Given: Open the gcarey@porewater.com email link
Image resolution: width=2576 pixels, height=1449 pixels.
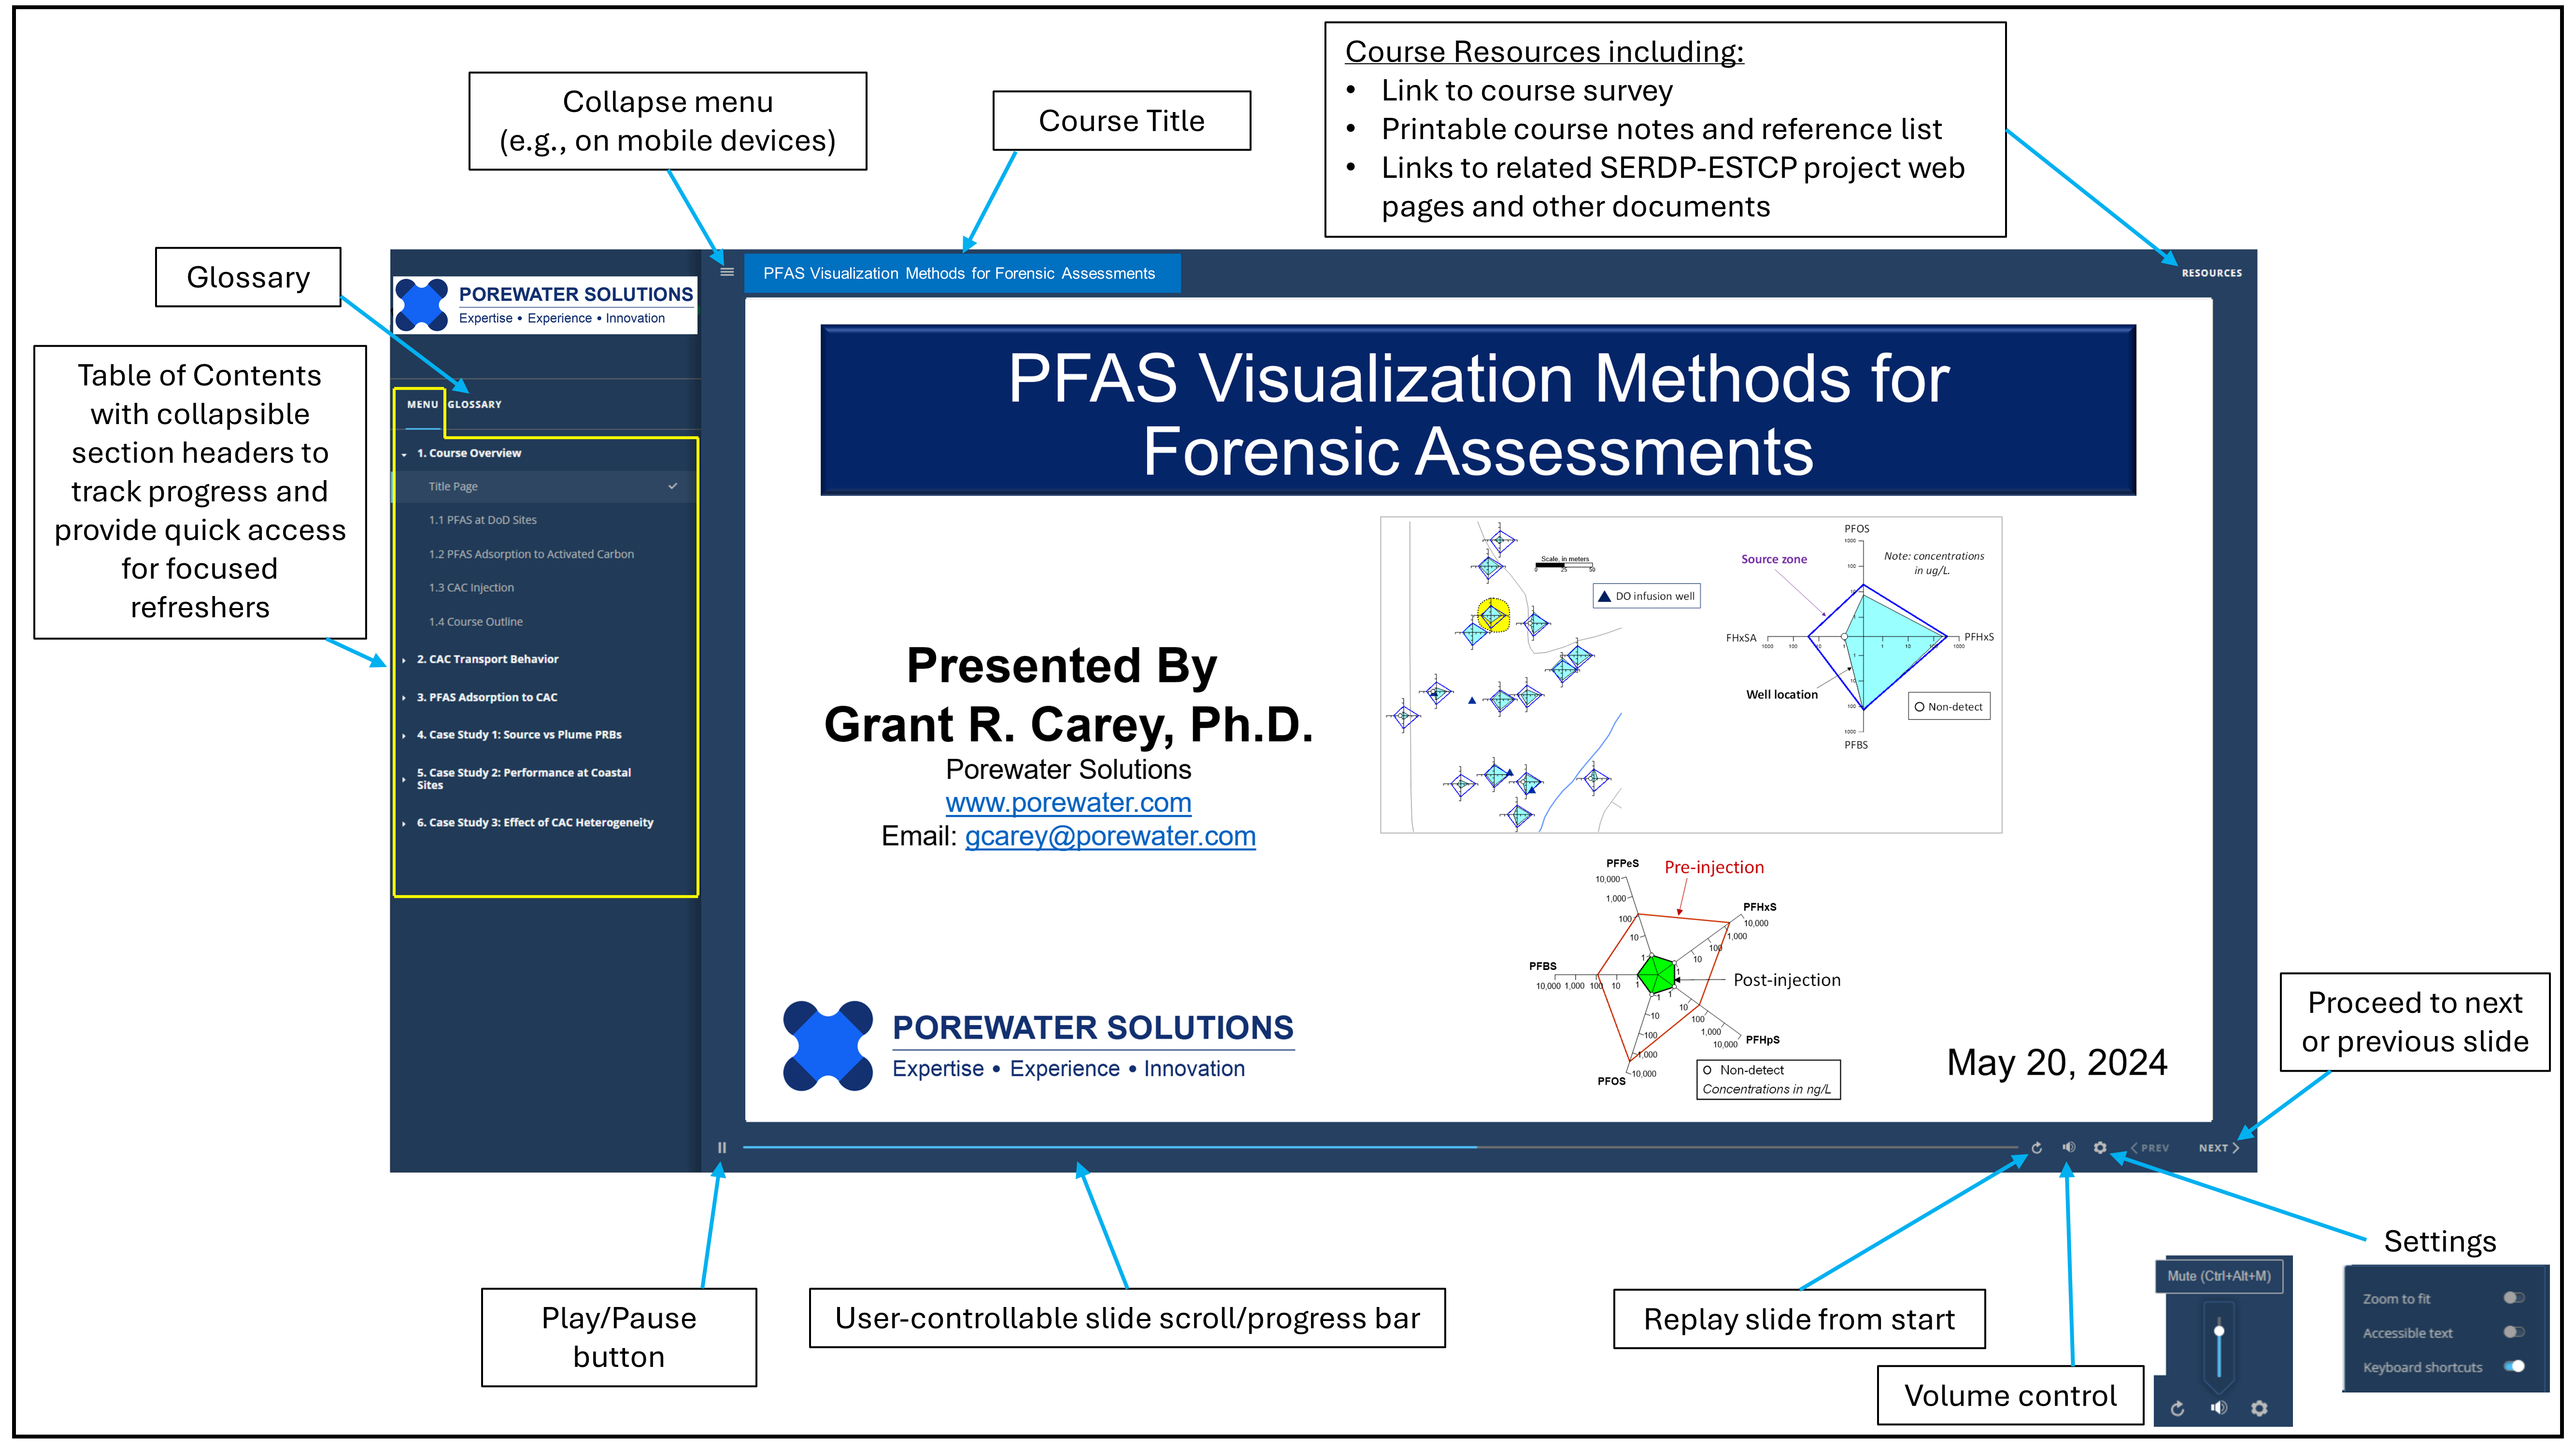Looking at the screenshot, I should 1110,836.
